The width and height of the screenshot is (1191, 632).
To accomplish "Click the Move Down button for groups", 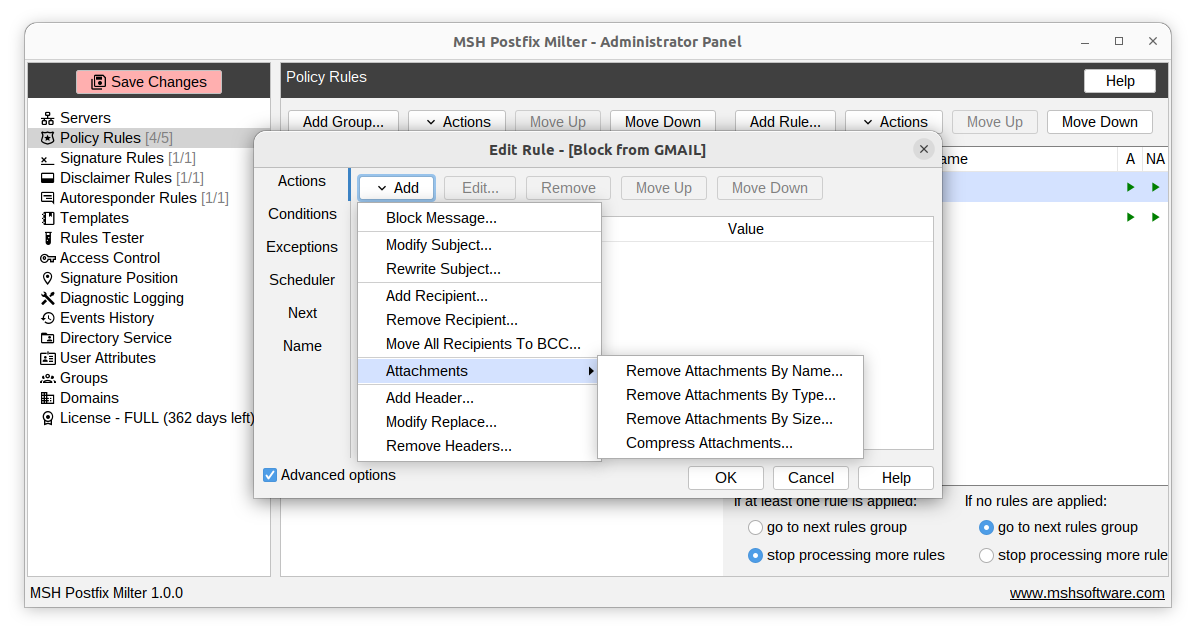I will (x=662, y=122).
